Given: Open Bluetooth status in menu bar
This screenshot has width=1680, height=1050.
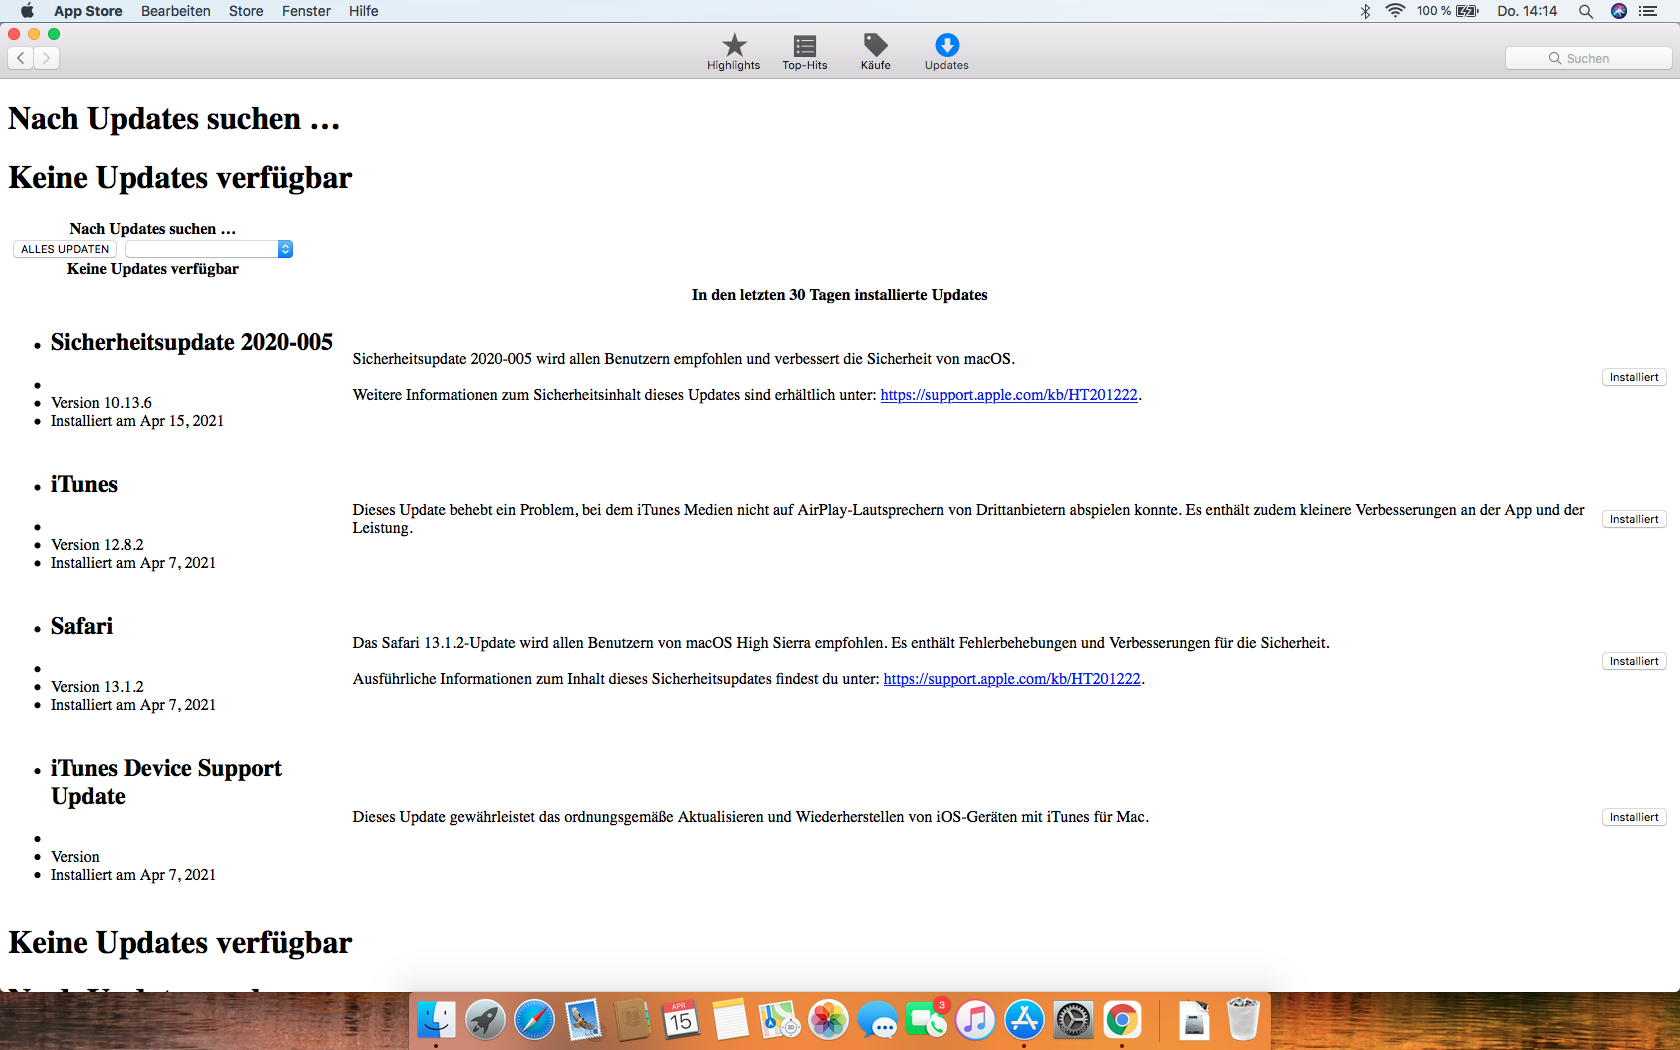Looking at the screenshot, I should (1365, 11).
